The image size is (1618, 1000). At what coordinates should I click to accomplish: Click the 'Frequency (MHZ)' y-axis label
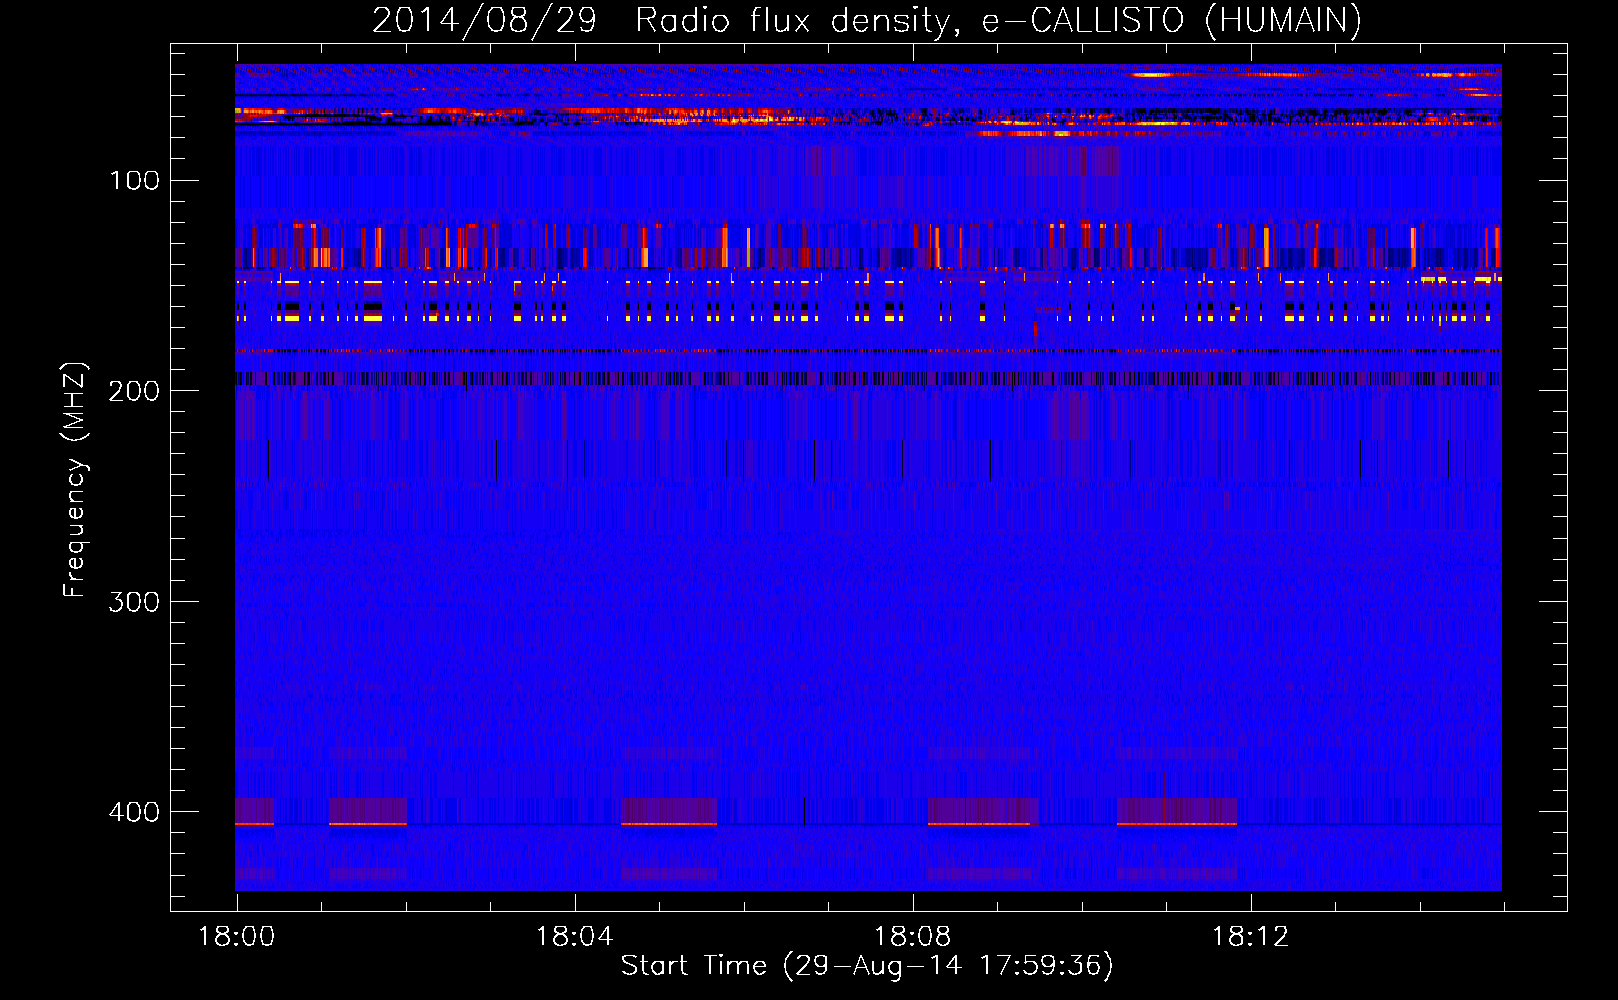[75, 480]
